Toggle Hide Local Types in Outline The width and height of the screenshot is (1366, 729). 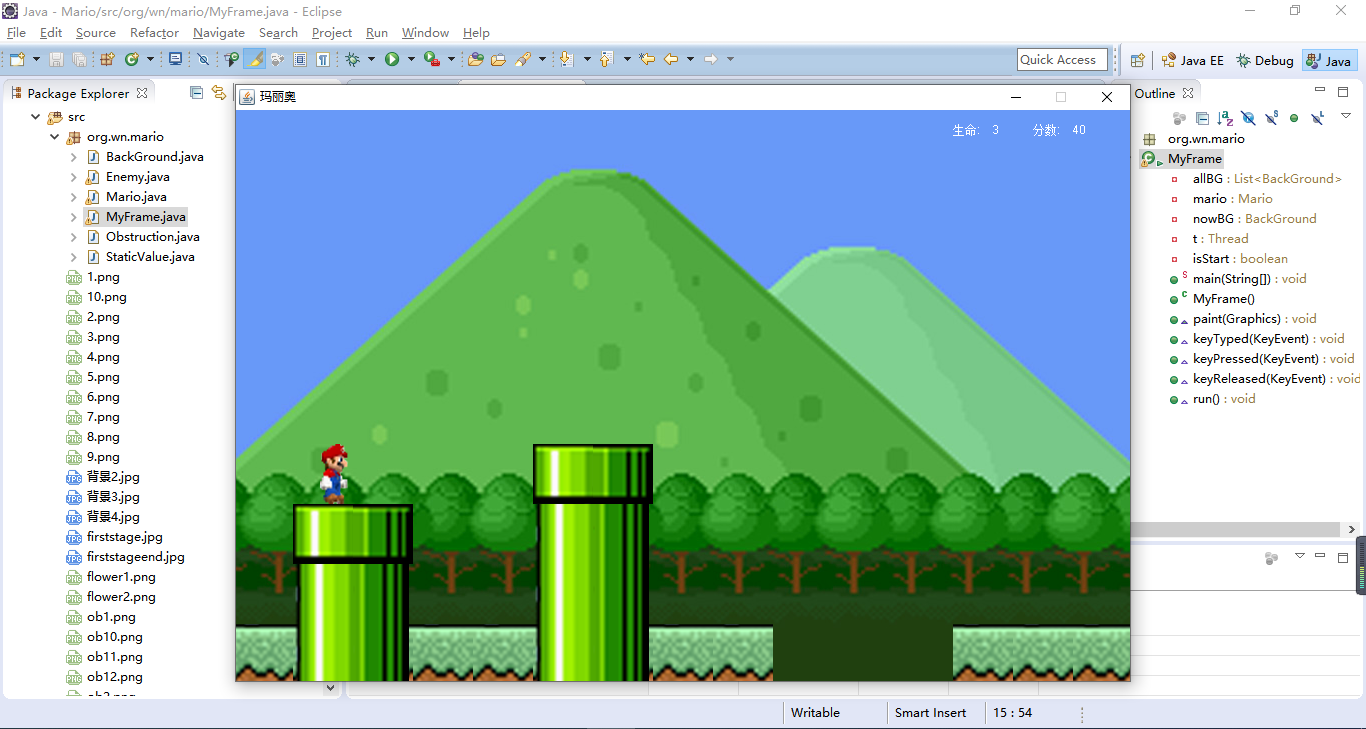(x=1317, y=118)
